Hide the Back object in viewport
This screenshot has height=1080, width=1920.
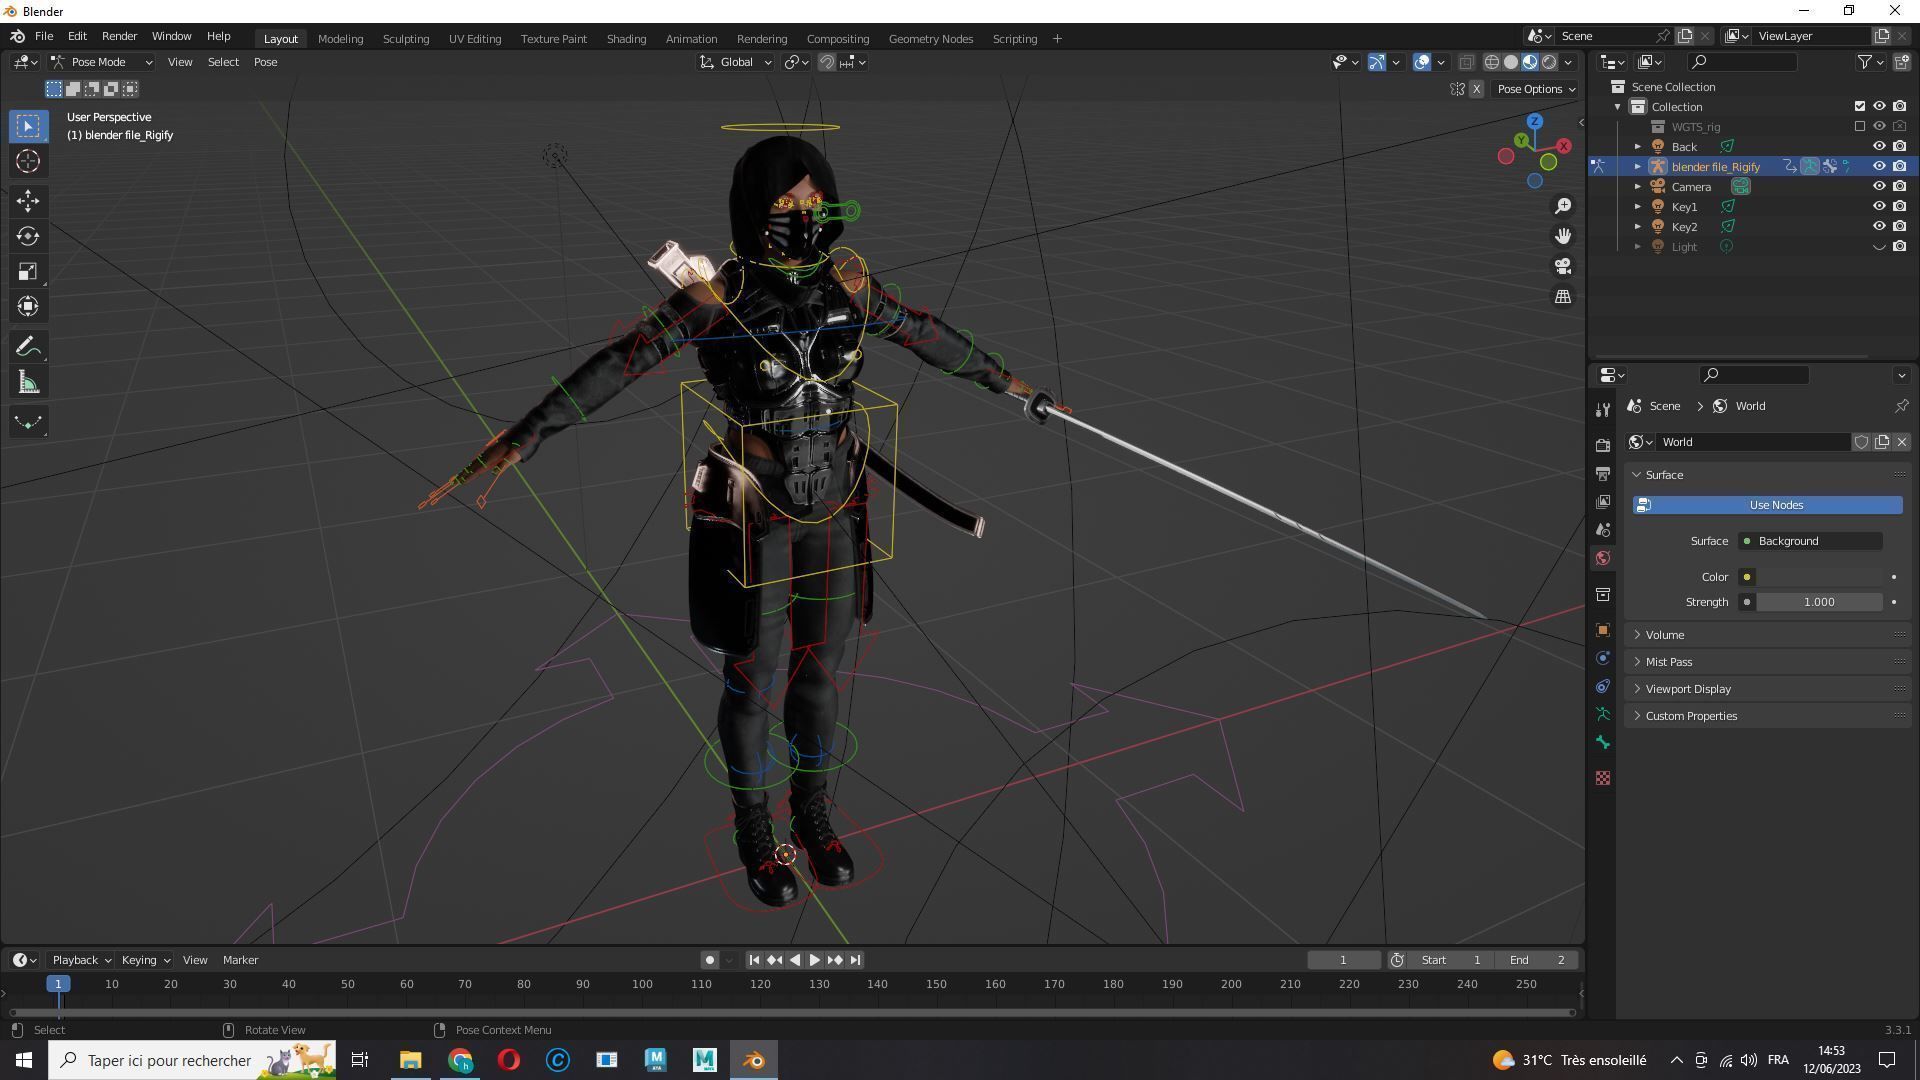click(1879, 146)
